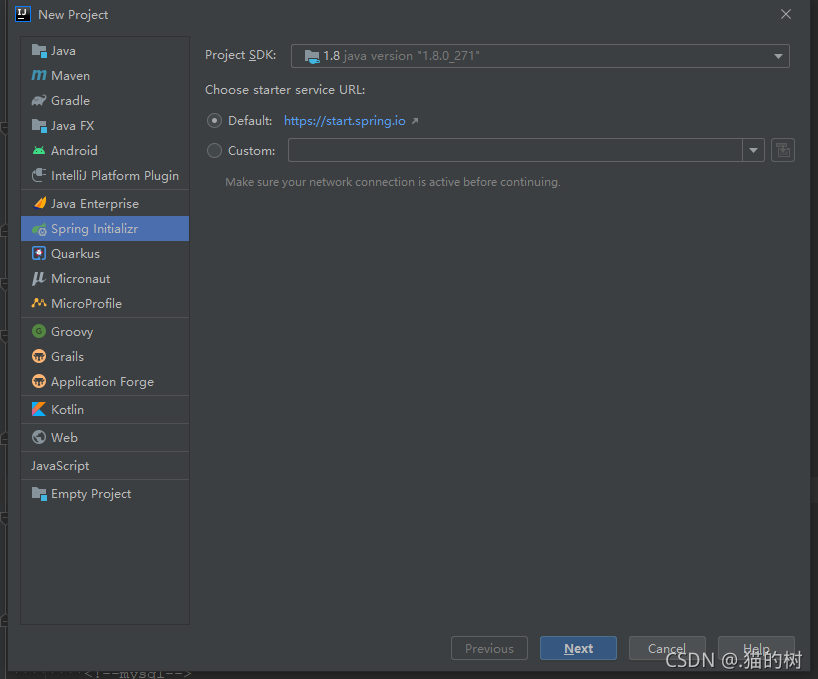The width and height of the screenshot is (818, 679).
Task: Select the Empty Project label
Action: tap(91, 494)
